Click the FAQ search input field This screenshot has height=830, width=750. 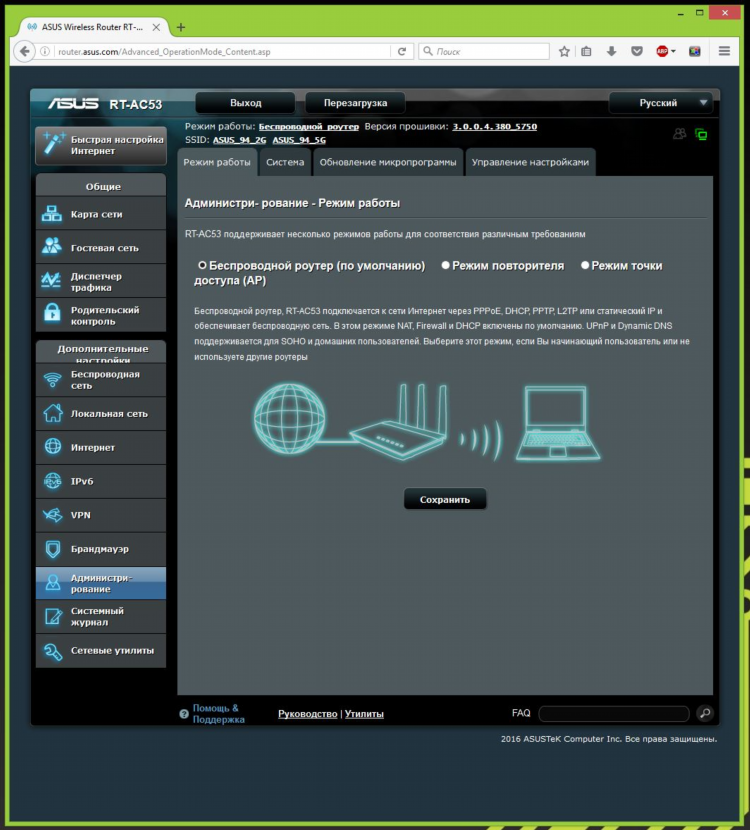[614, 714]
